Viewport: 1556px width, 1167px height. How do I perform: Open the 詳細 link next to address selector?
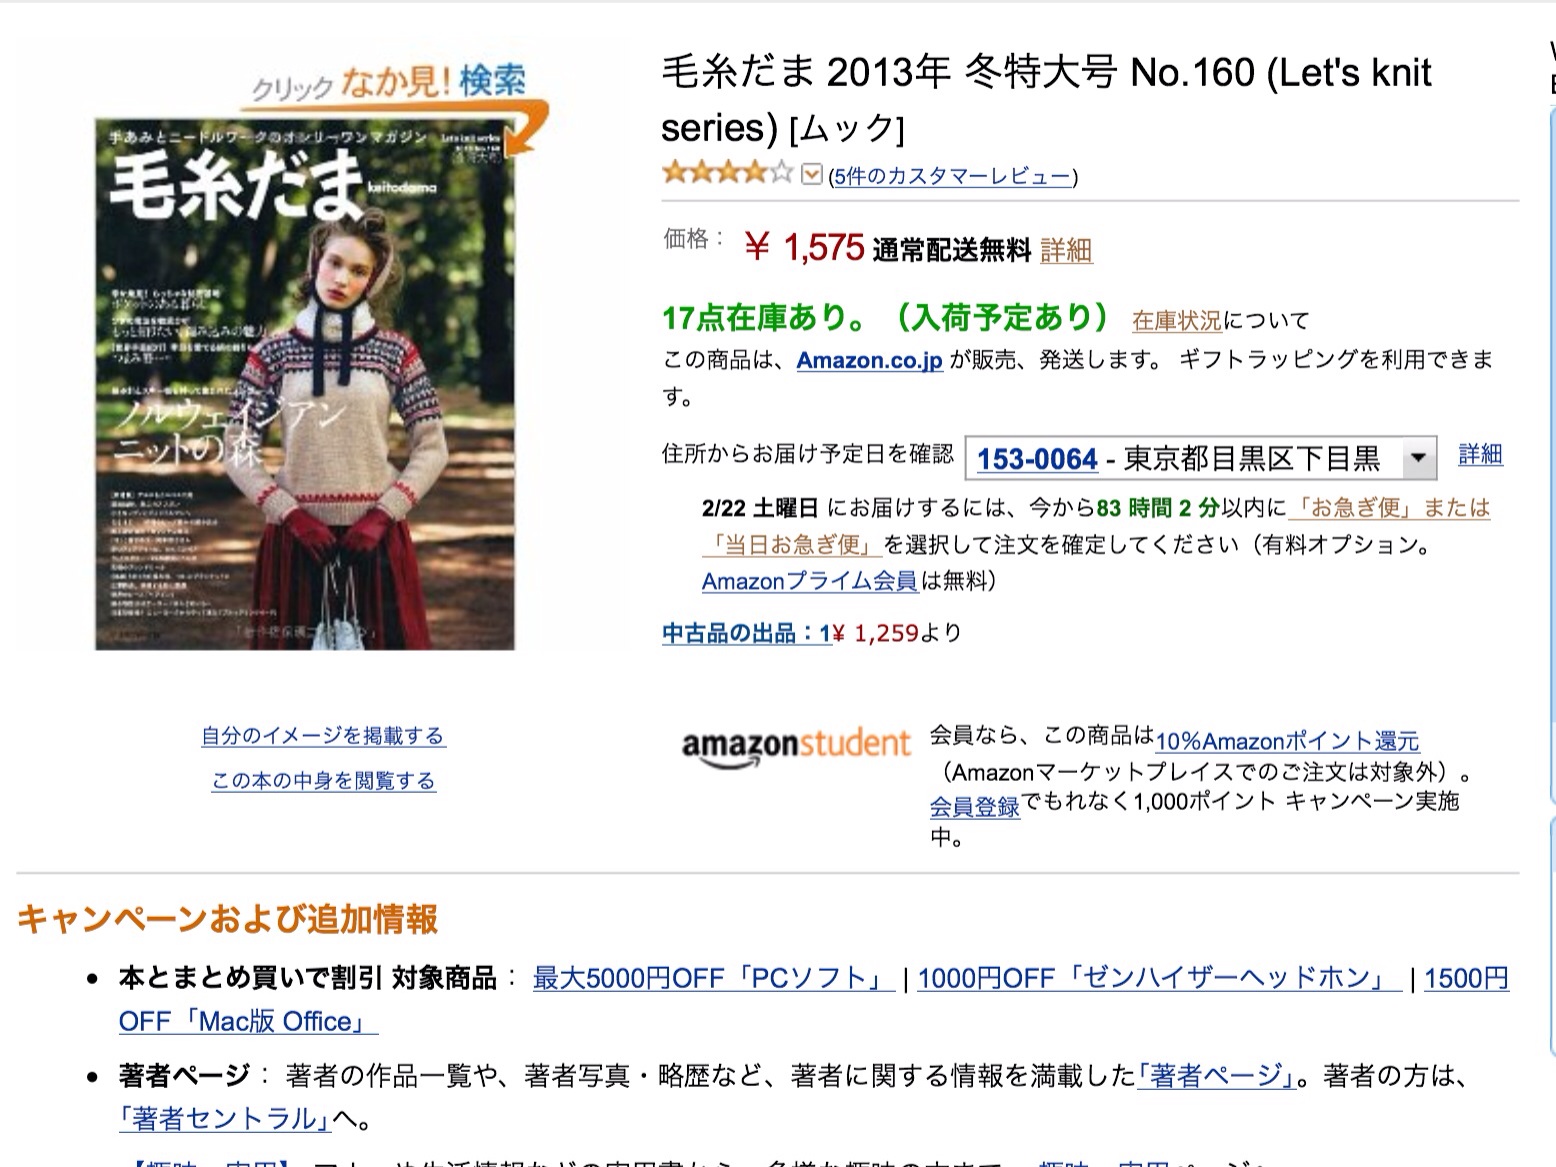click(1480, 454)
